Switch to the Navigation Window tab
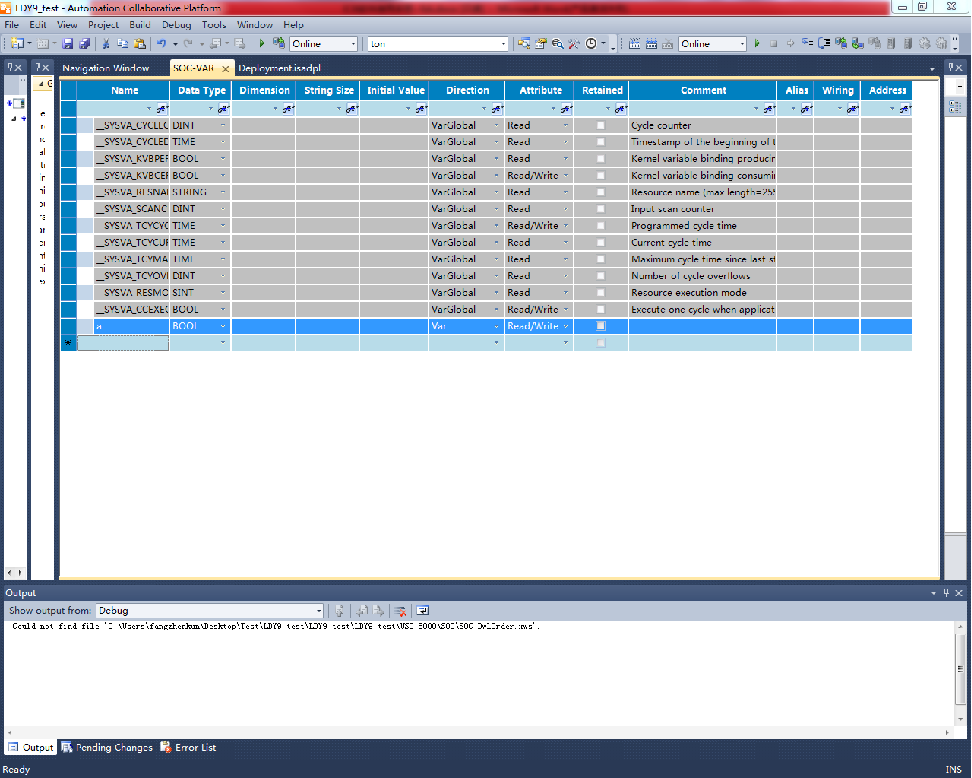The image size is (972, 778). 105,68
